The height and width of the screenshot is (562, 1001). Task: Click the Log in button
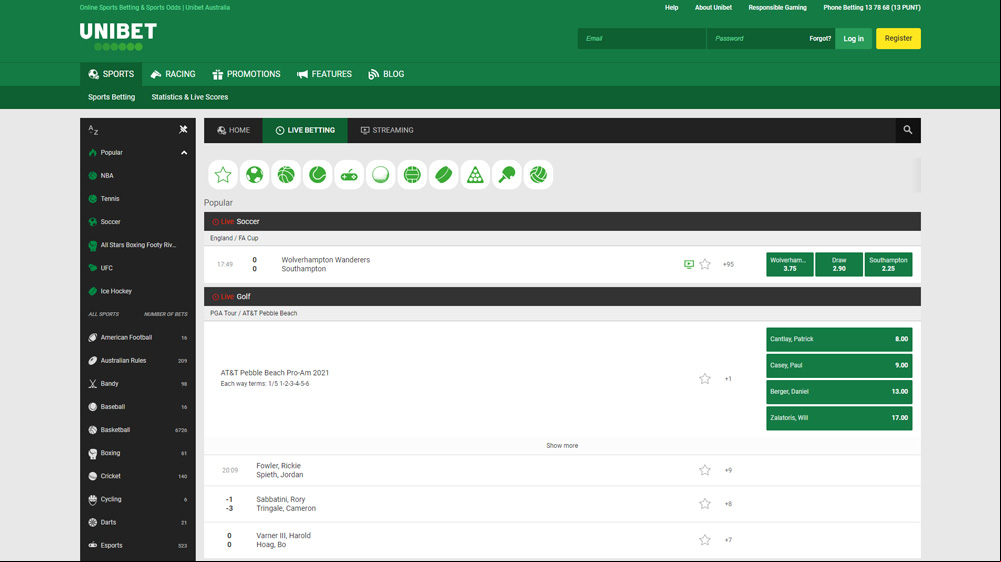click(854, 38)
